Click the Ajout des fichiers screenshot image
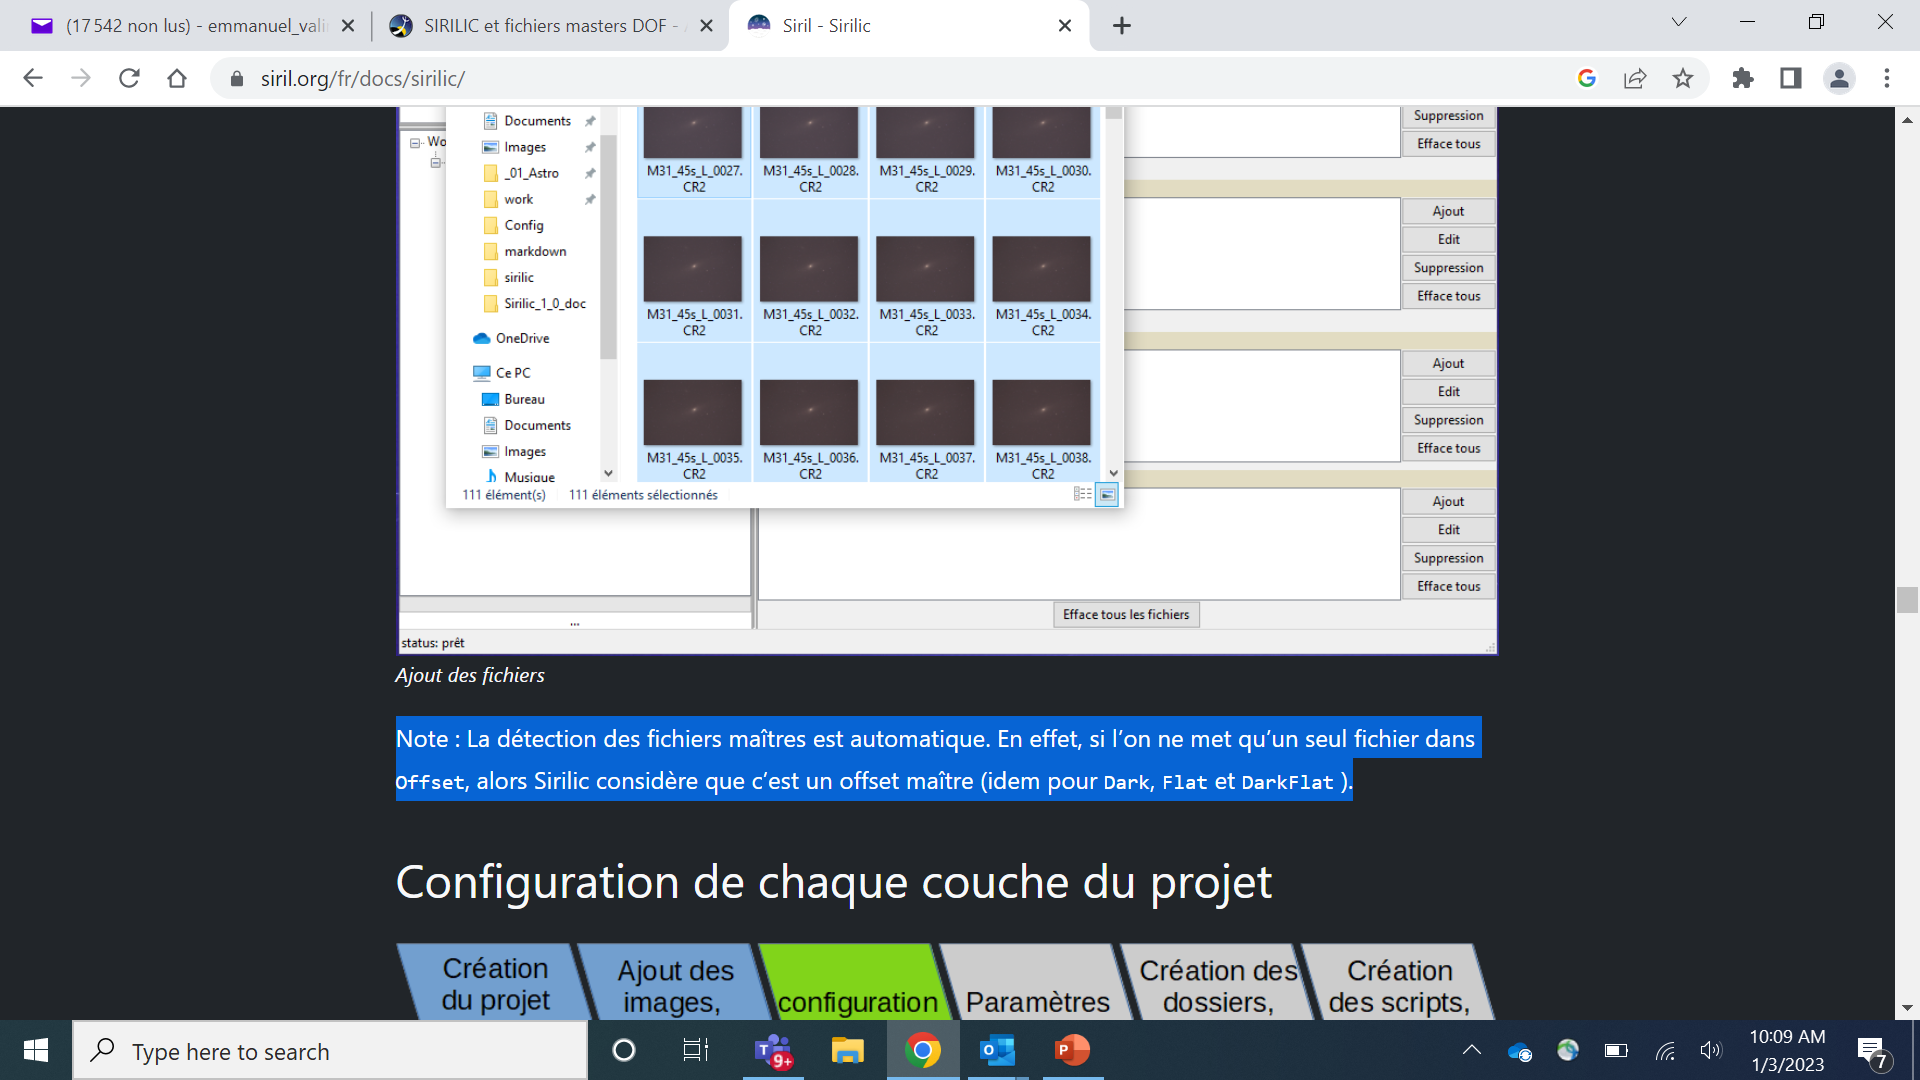This screenshot has width=1920, height=1080. tap(947, 380)
